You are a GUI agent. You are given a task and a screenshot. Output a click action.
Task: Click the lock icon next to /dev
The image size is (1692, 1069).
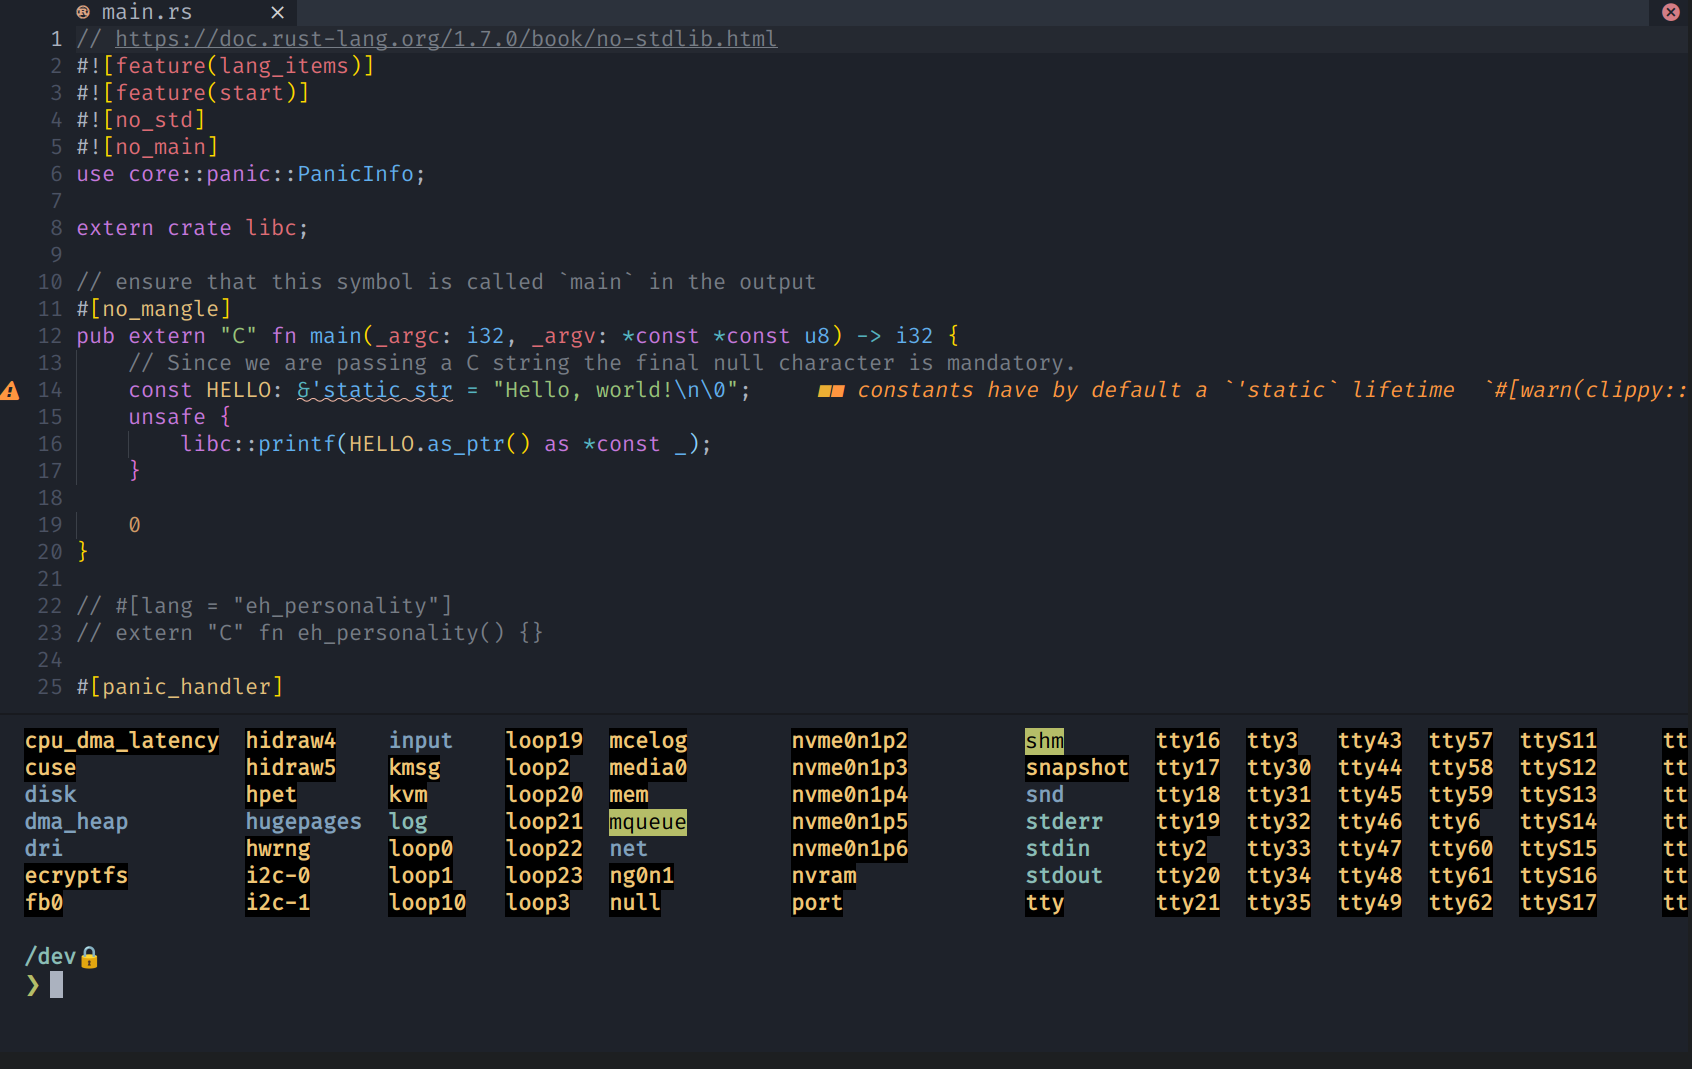click(89, 957)
